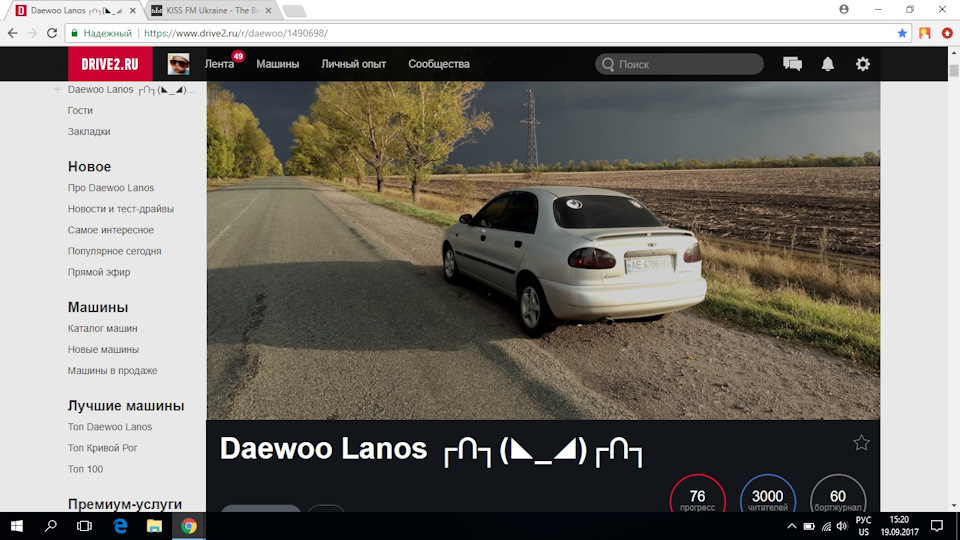
Task: Open Лента feed menu item
Action: (219, 64)
